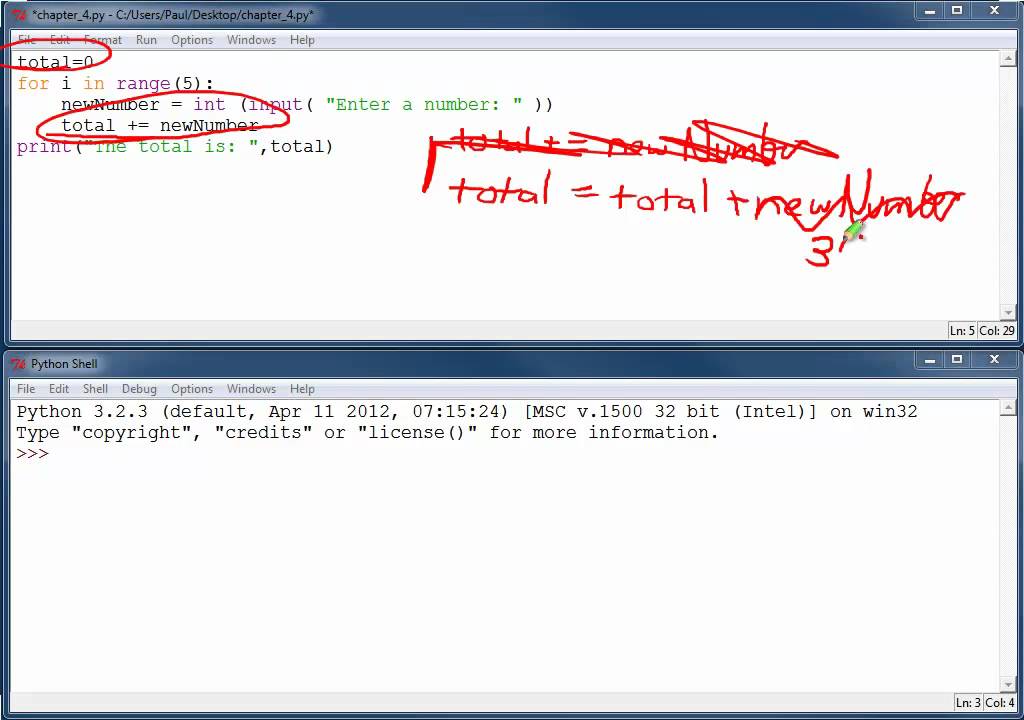
Task: Click 'win32' in the shell banner line
Action: 890,412
